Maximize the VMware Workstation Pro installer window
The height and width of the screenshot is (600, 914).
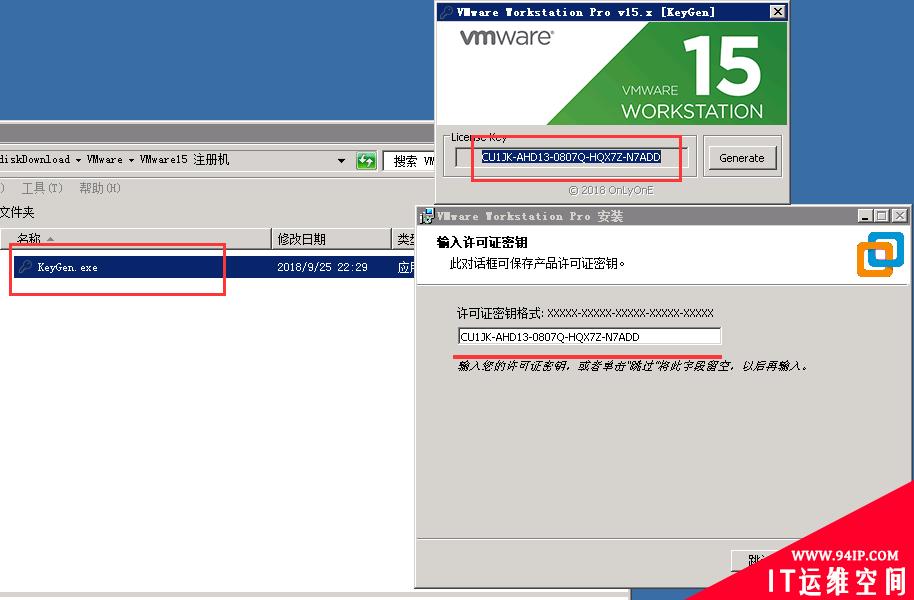tap(882, 216)
